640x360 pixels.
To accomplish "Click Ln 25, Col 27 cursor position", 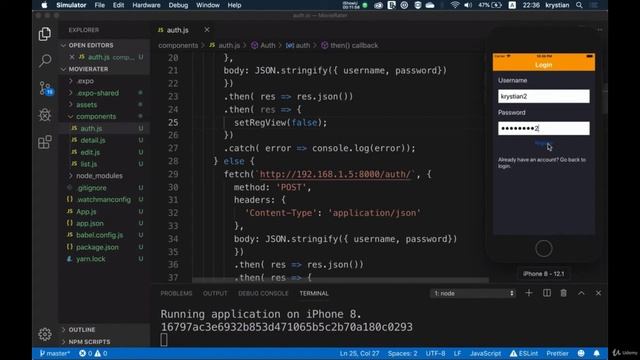I will 360,353.
